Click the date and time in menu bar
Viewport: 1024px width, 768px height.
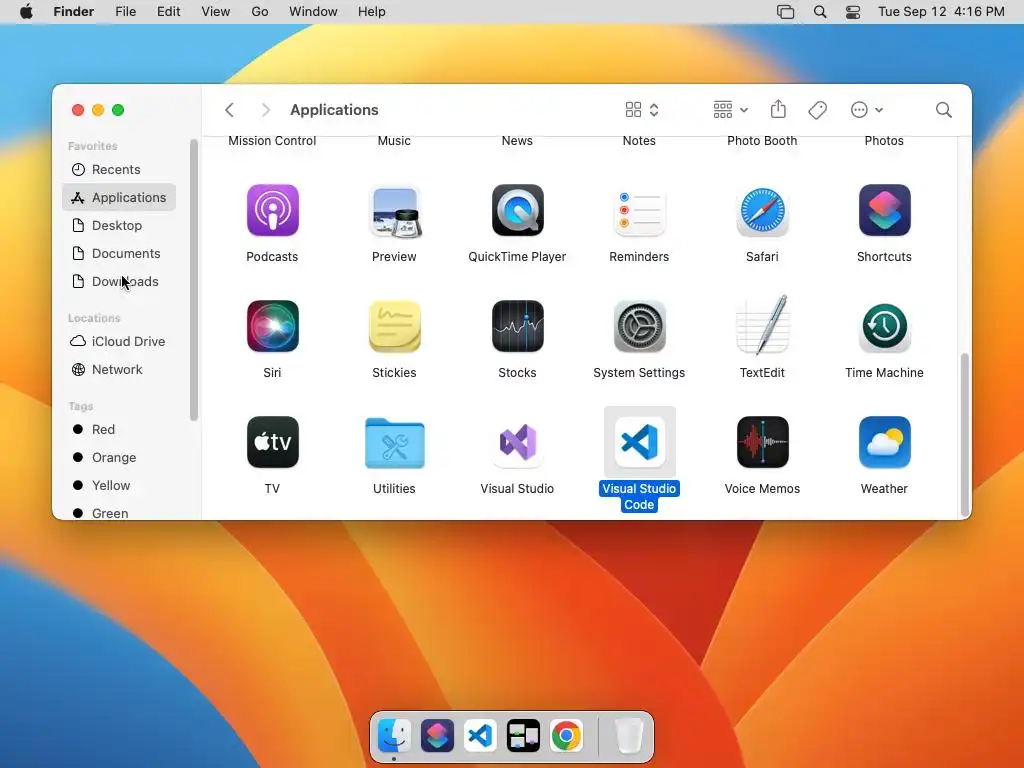pos(941,12)
